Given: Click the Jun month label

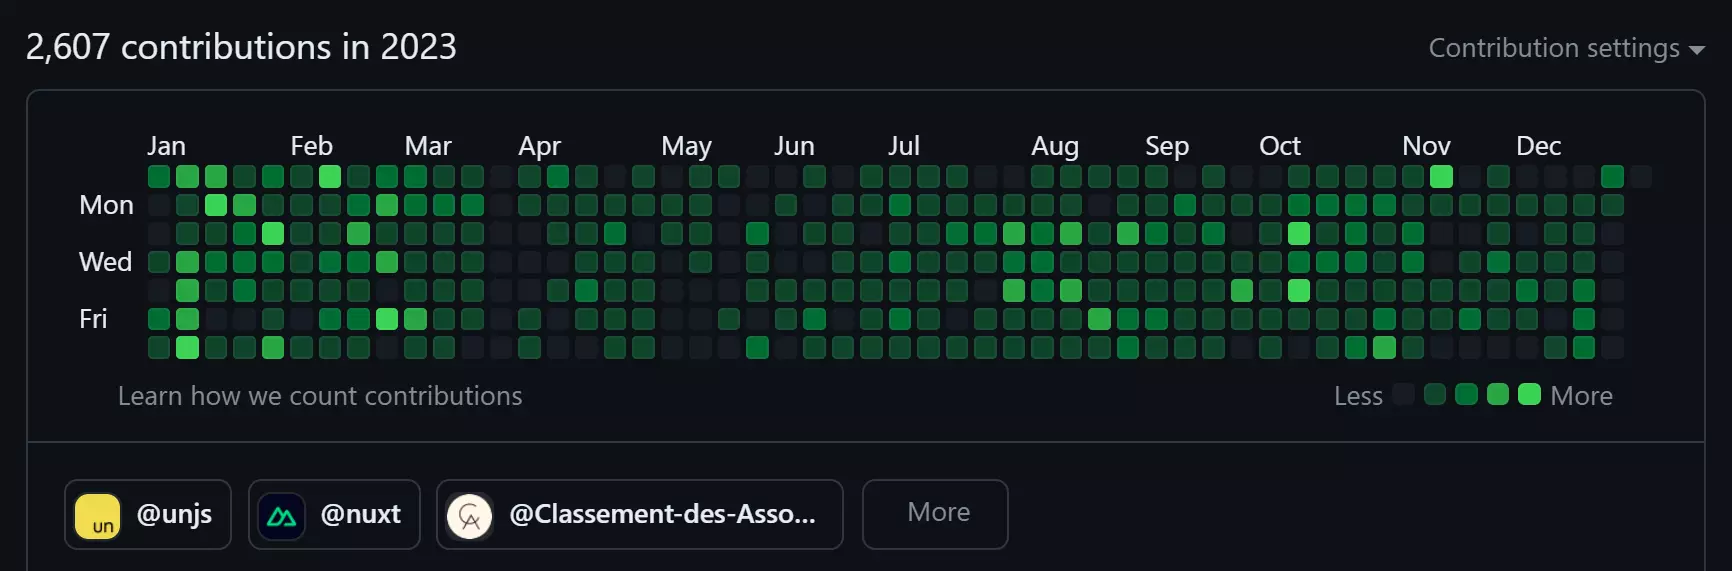Looking at the screenshot, I should [794, 146].
